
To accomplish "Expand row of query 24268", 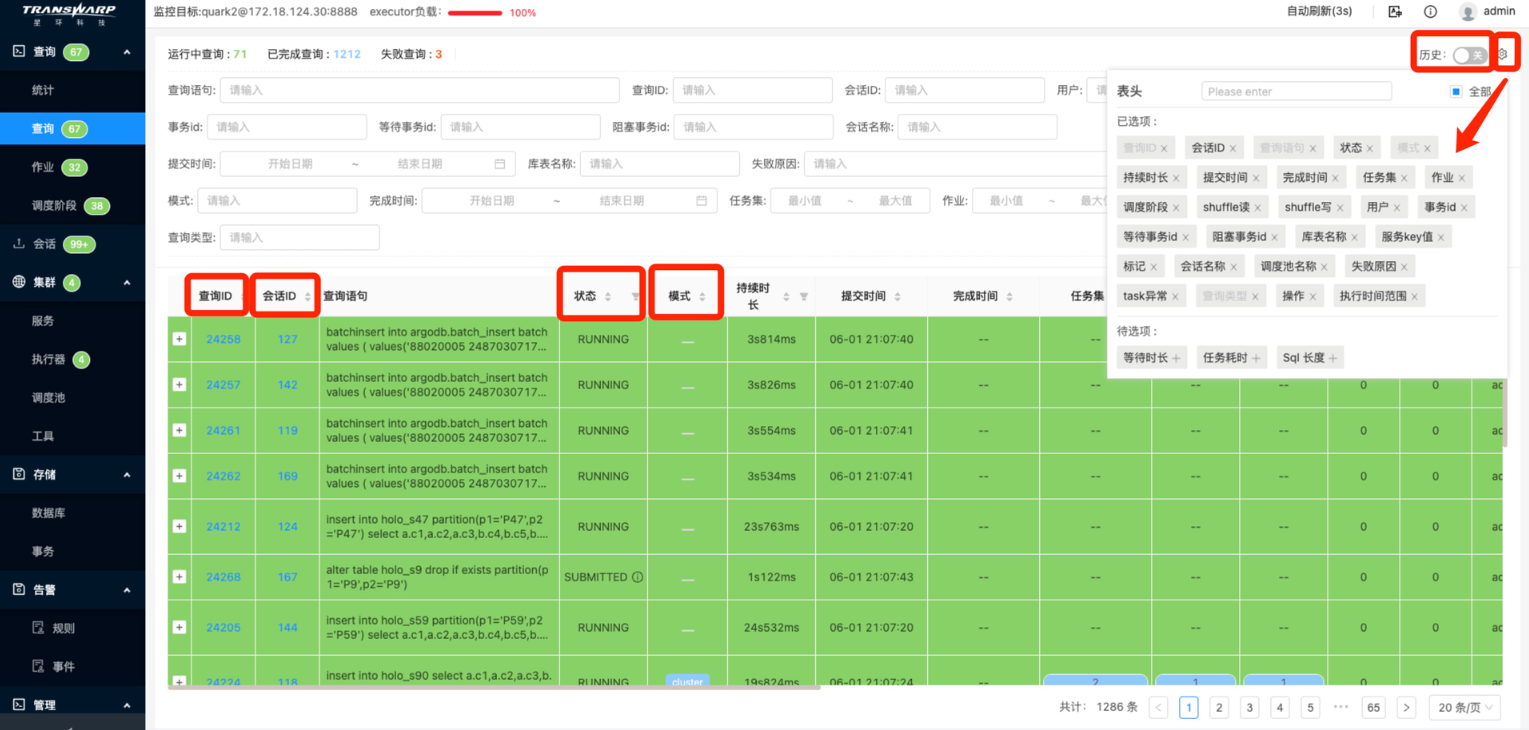I will (179, 577).
